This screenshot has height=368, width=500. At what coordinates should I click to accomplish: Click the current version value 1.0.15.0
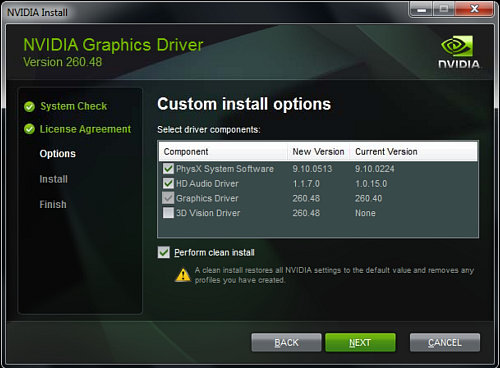(371, 184)
